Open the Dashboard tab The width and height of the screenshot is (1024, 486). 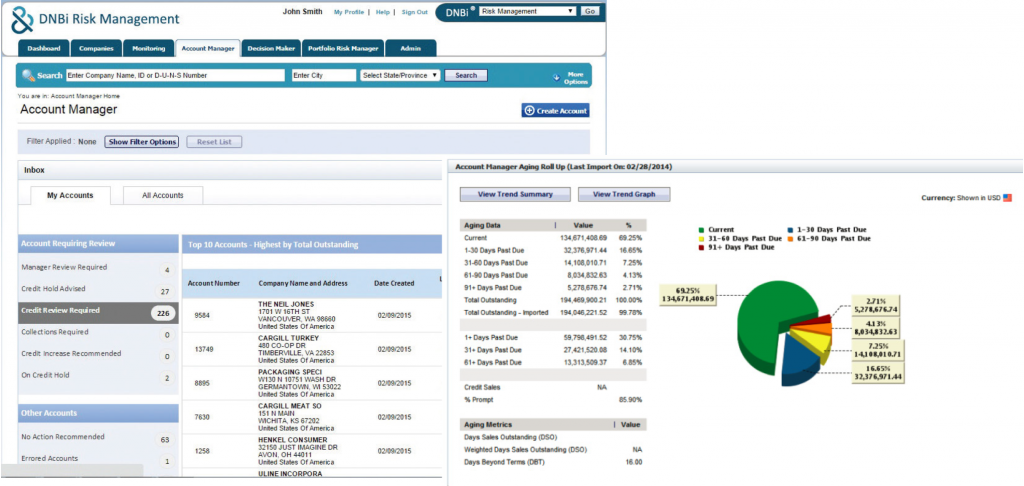click(44, 48)
